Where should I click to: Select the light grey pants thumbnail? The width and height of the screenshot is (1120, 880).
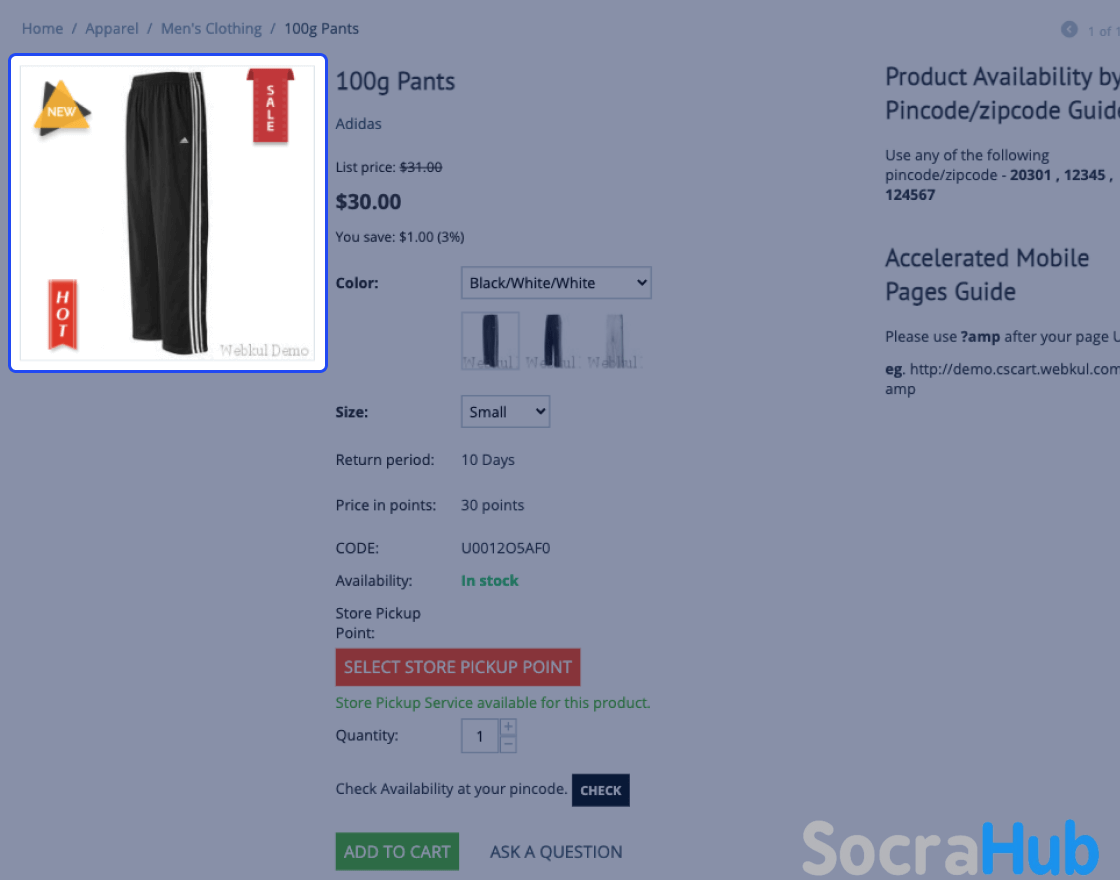point(614,341)
